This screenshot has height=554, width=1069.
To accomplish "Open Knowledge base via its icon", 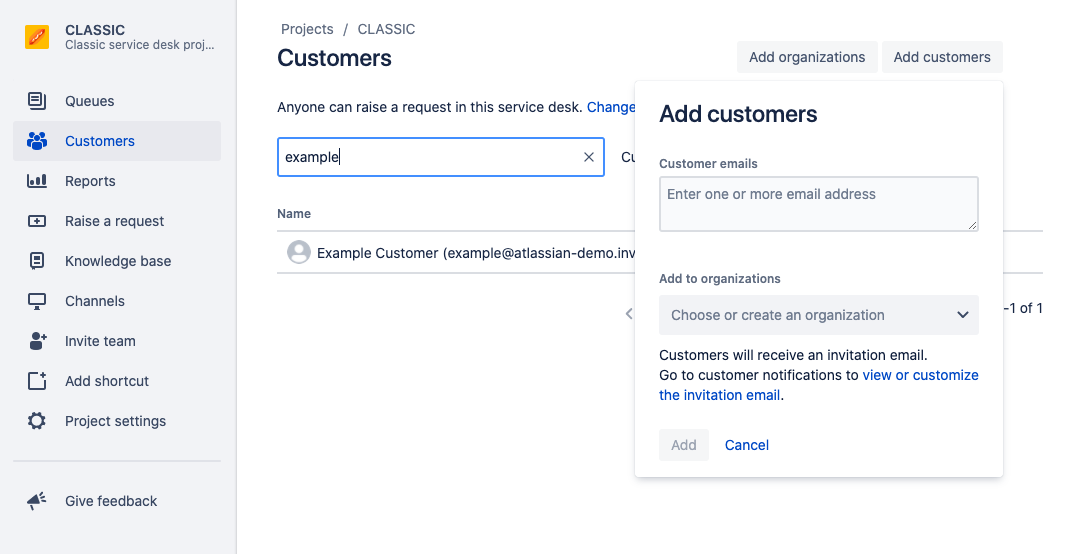I will pos(37,261).
